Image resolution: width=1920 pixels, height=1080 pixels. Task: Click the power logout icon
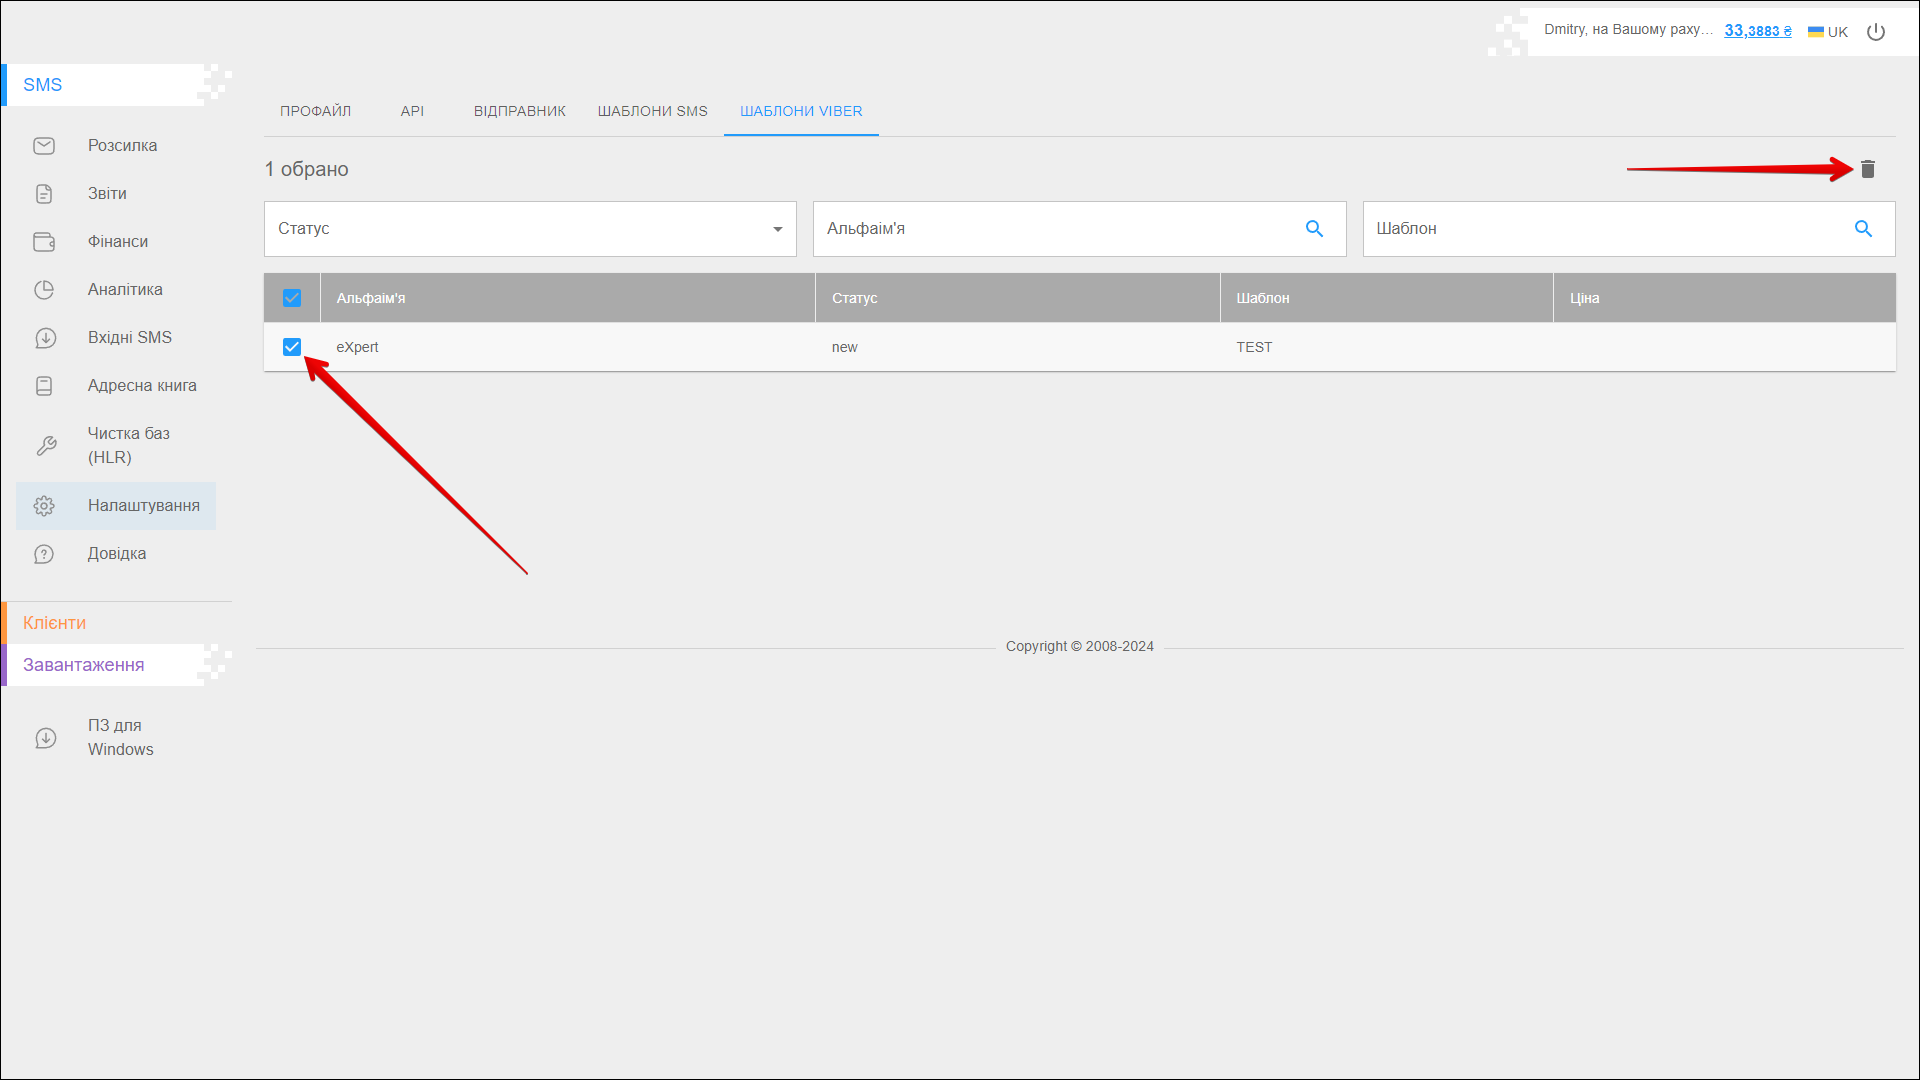pos(1876,32)
